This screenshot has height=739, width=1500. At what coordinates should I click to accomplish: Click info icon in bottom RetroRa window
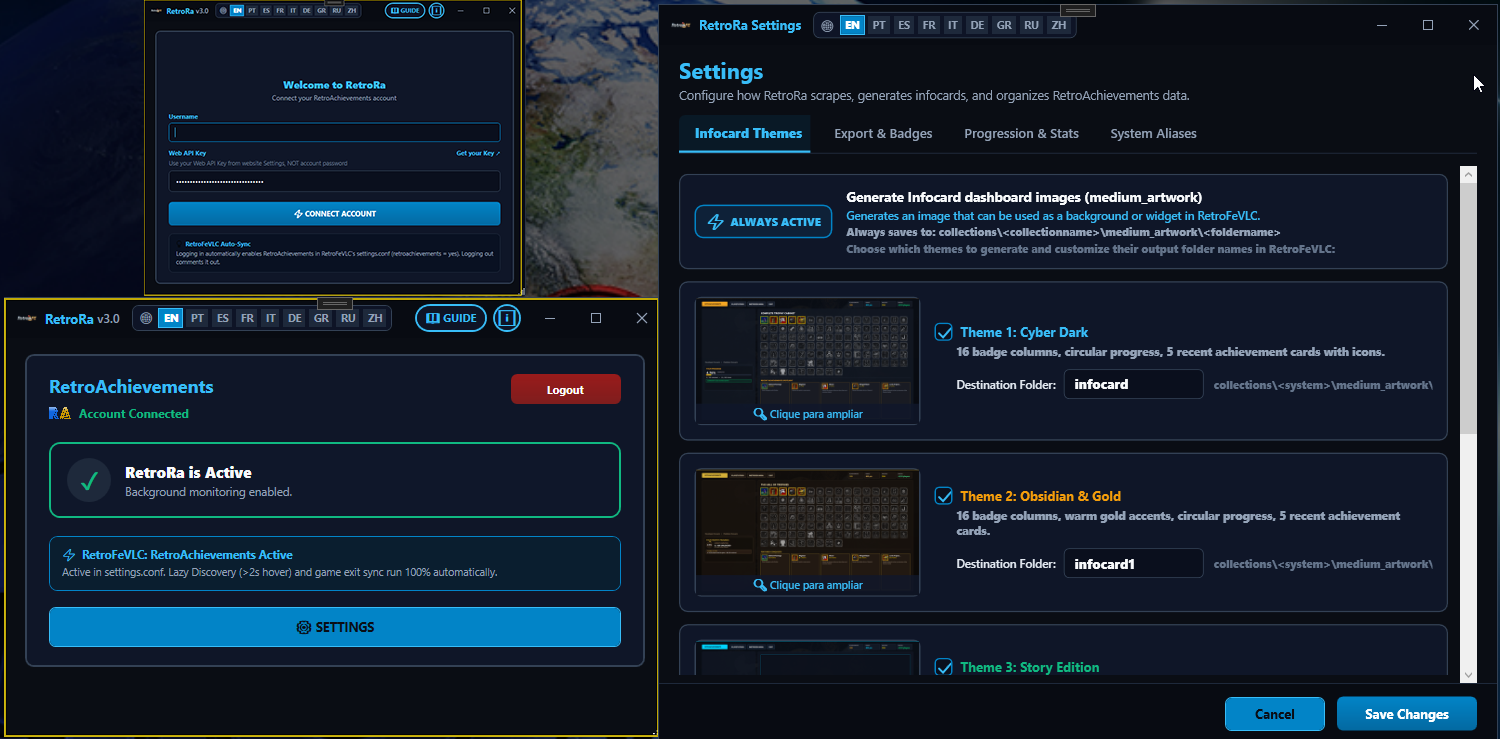[507, 318]
